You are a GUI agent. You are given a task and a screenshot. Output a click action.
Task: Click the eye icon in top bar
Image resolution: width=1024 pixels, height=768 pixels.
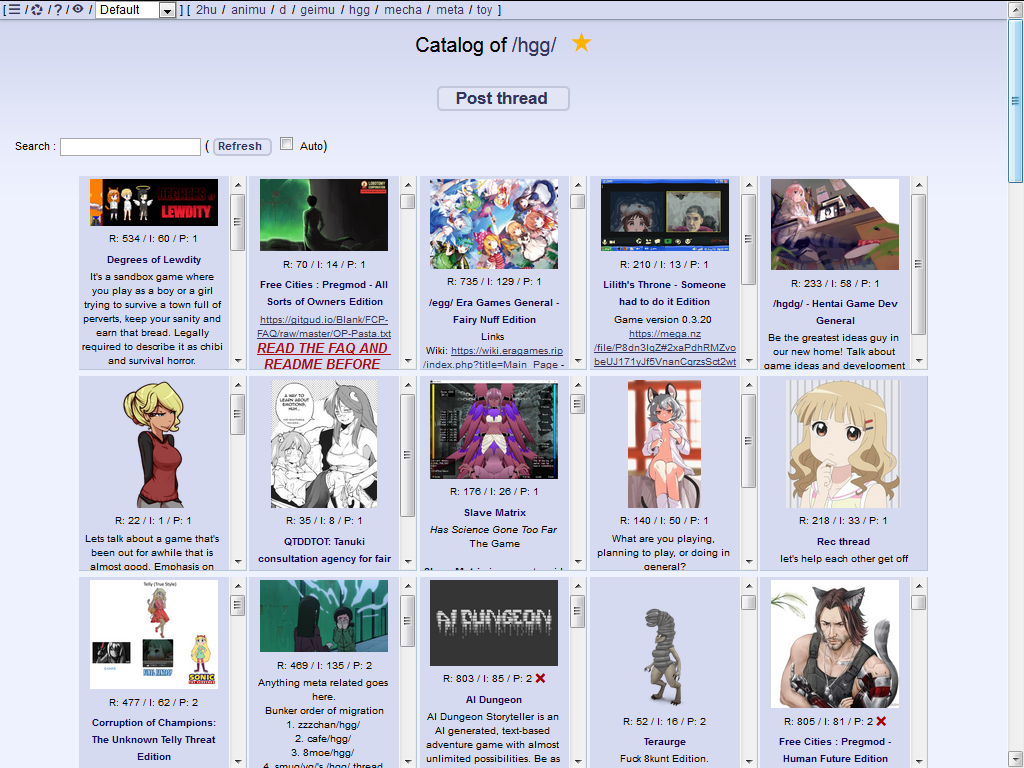point(78,10)
